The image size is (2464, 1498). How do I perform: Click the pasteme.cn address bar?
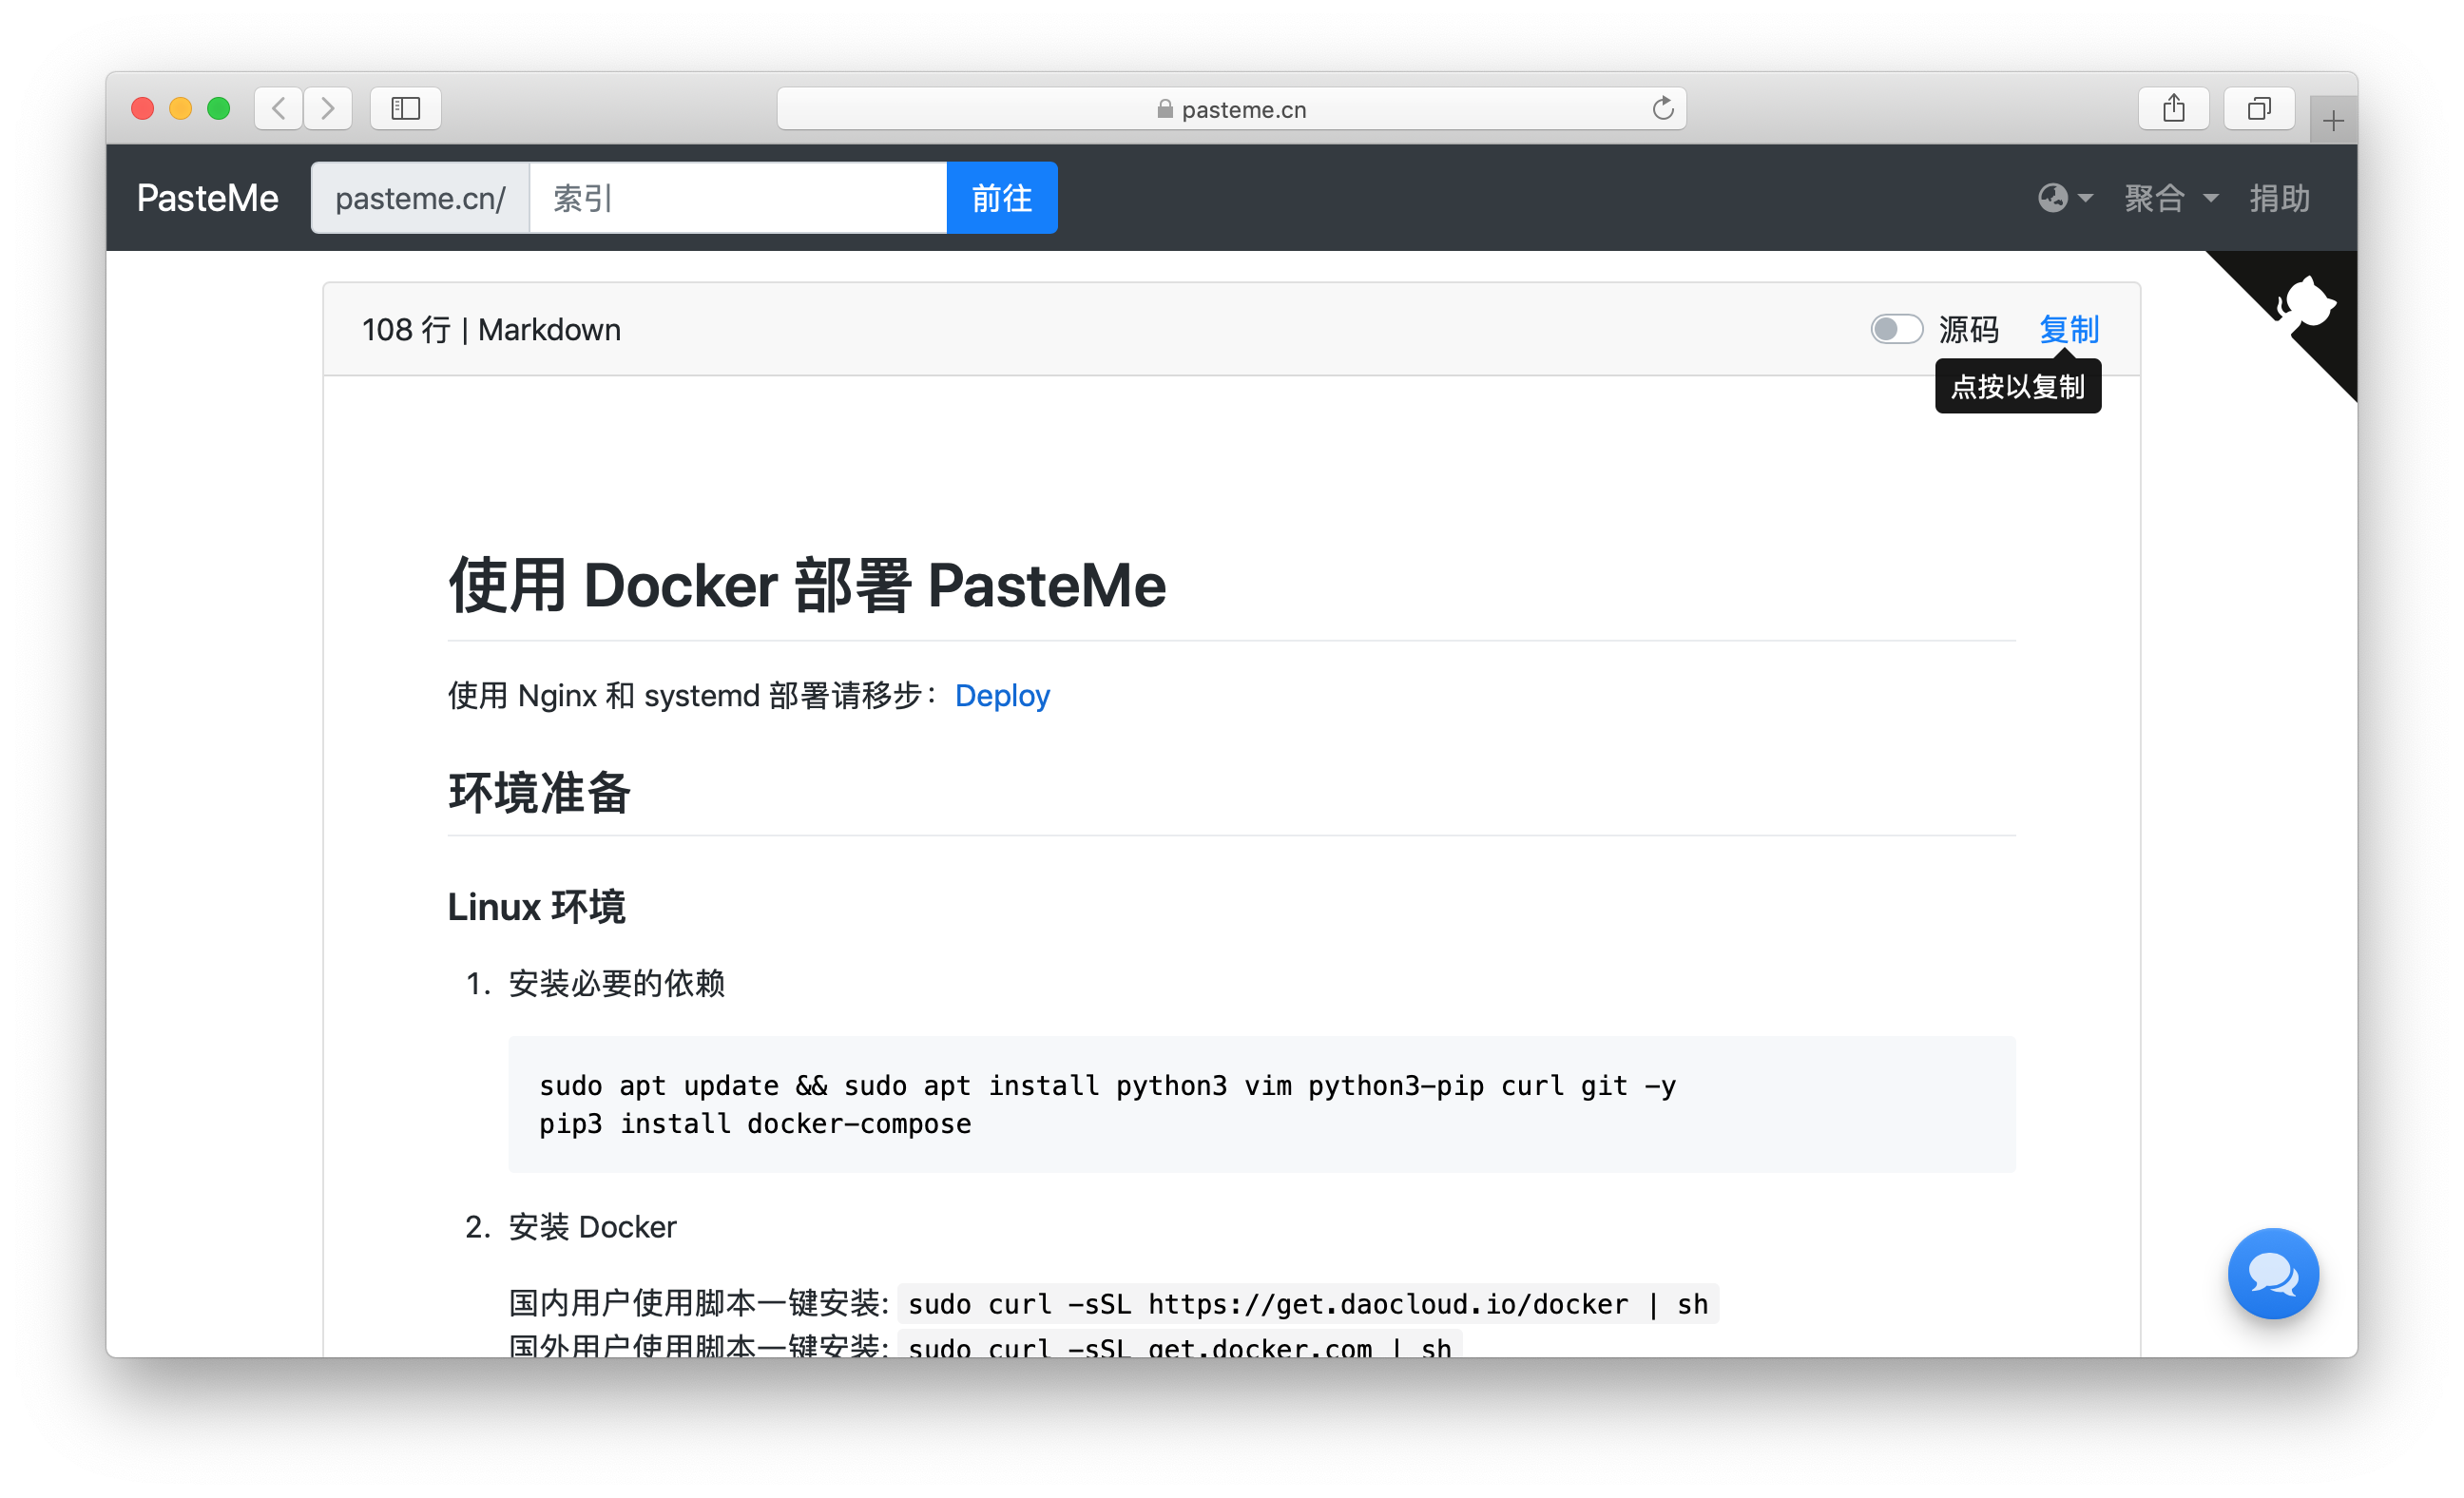coord(1231,109)
